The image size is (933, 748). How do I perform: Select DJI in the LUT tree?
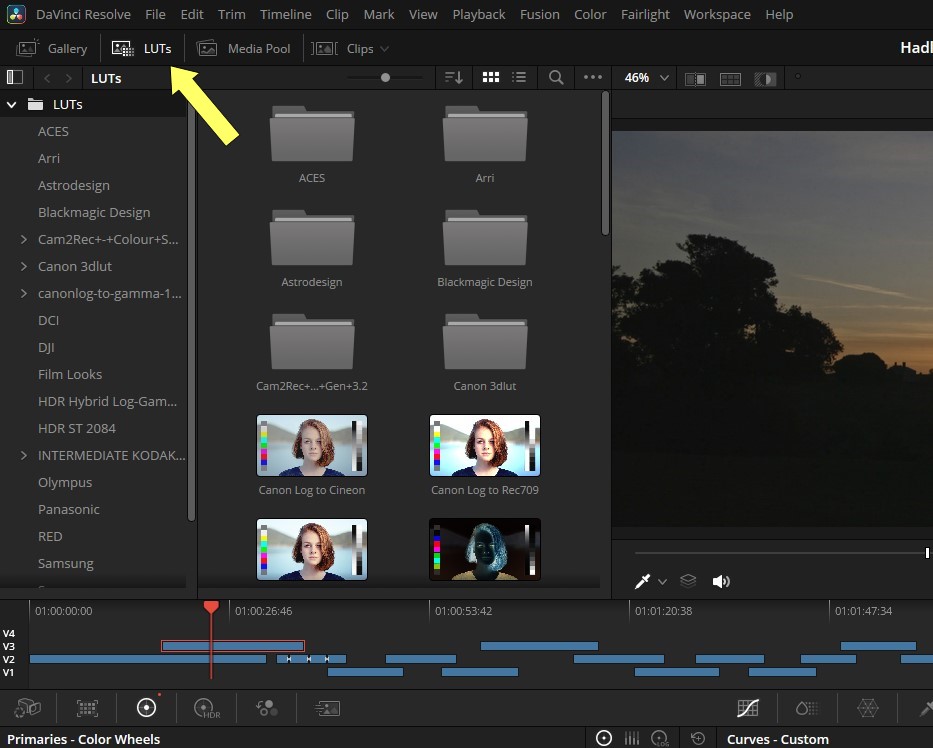[x=46, y=348]
